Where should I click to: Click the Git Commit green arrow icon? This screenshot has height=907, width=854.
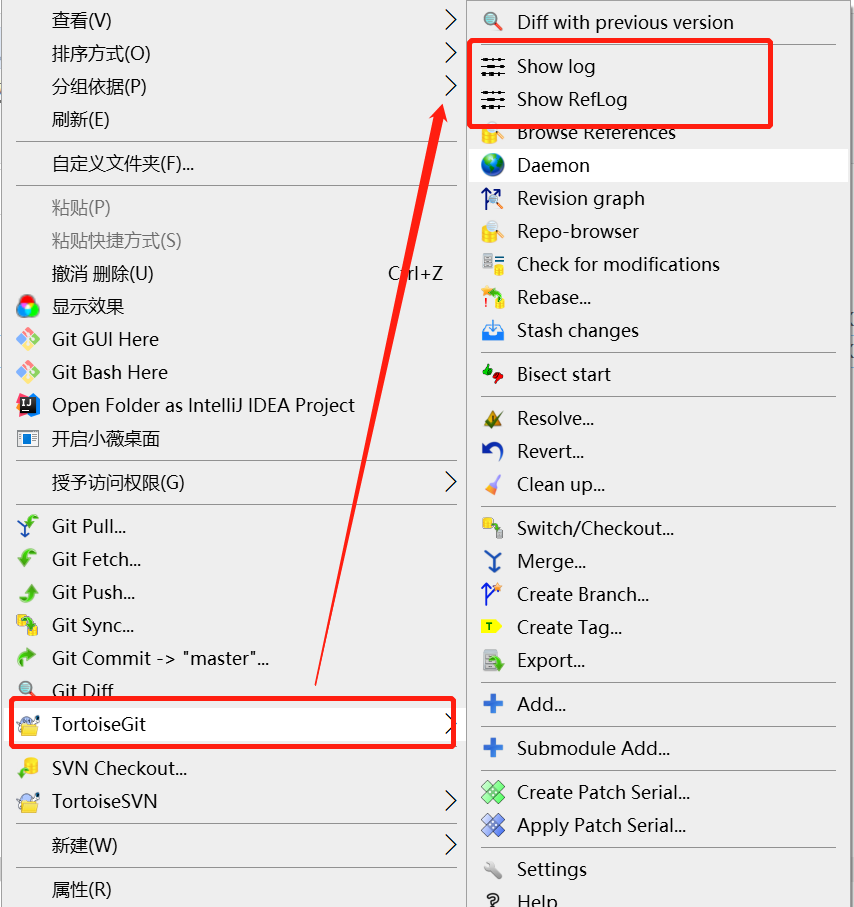click(28, 658)
